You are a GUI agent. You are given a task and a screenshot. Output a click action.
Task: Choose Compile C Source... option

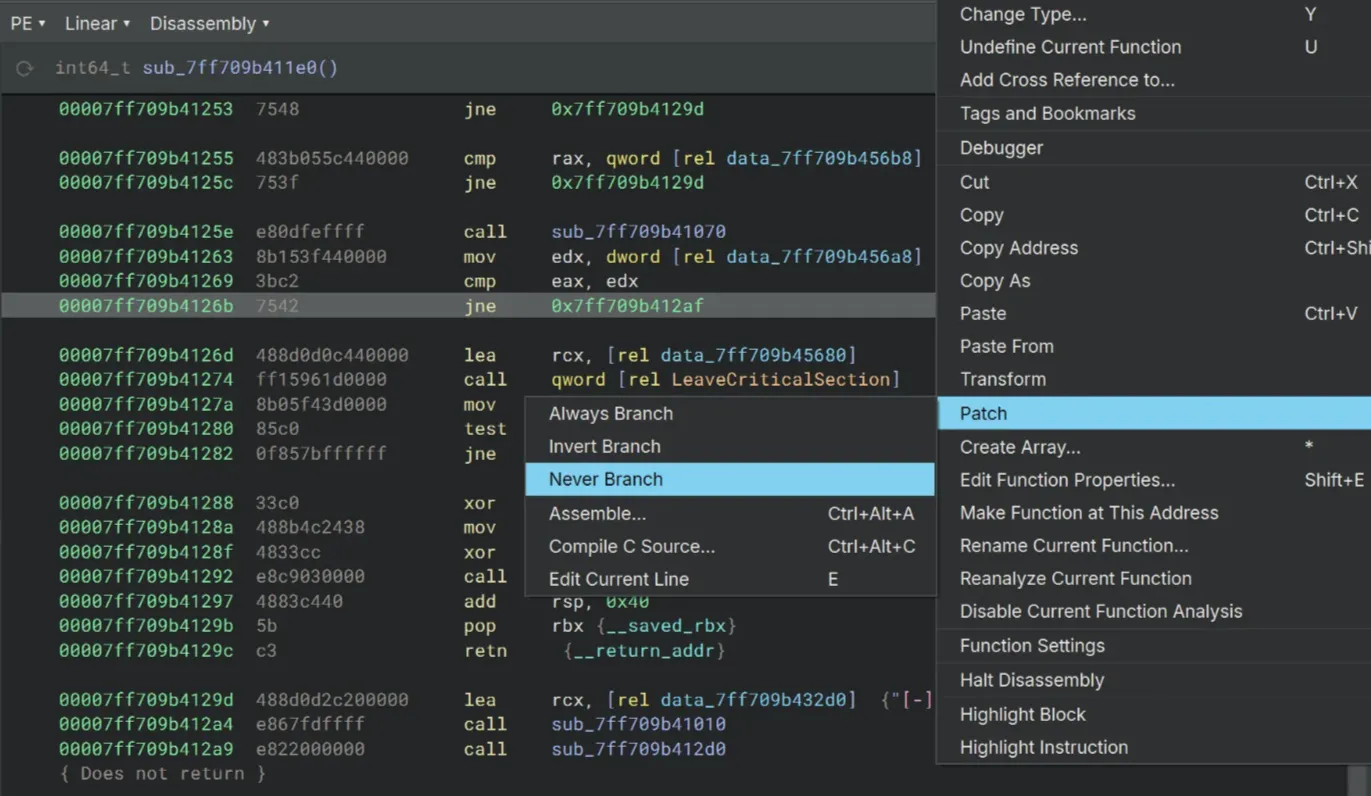point(631,546)
